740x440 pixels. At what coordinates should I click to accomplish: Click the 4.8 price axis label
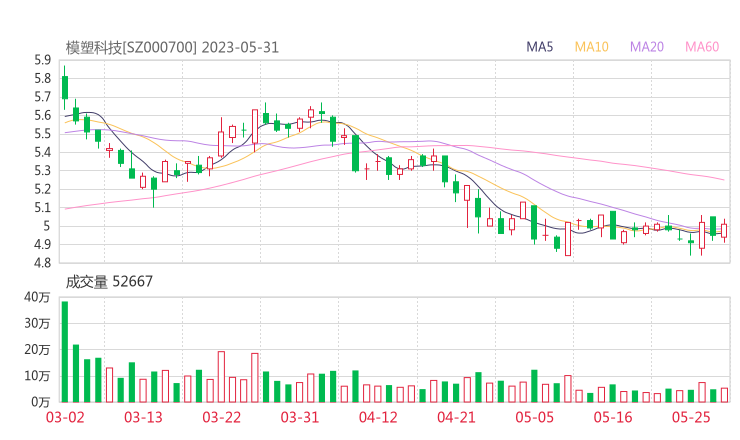tap(42, 262)
